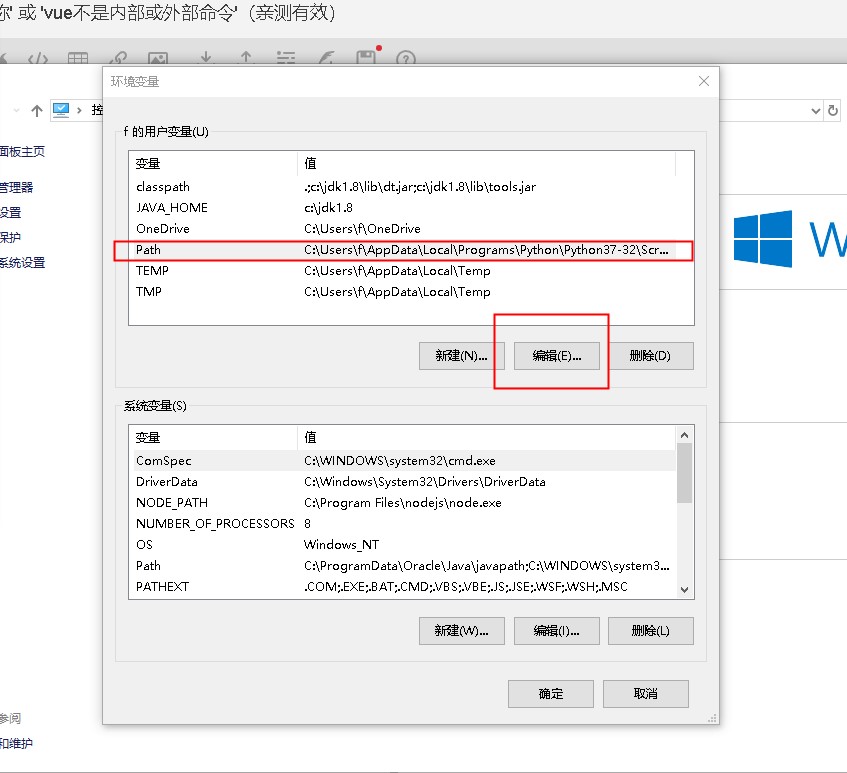
Task: Open the recent locations dropdown chevron
Action: tap(17, 110)
